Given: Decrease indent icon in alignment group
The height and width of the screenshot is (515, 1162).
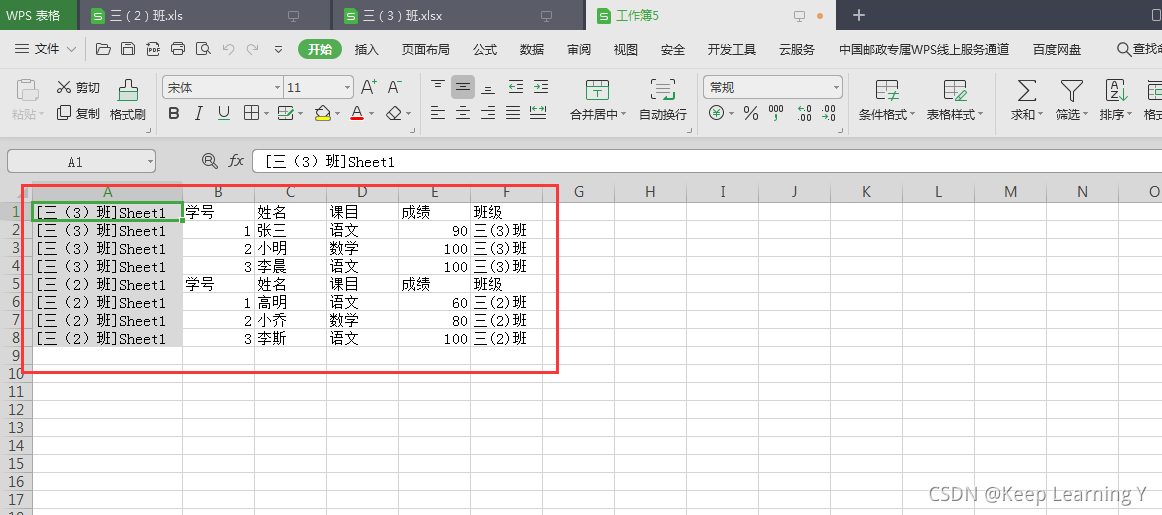Looking at the screenshot, I should [x=516, y=87].
